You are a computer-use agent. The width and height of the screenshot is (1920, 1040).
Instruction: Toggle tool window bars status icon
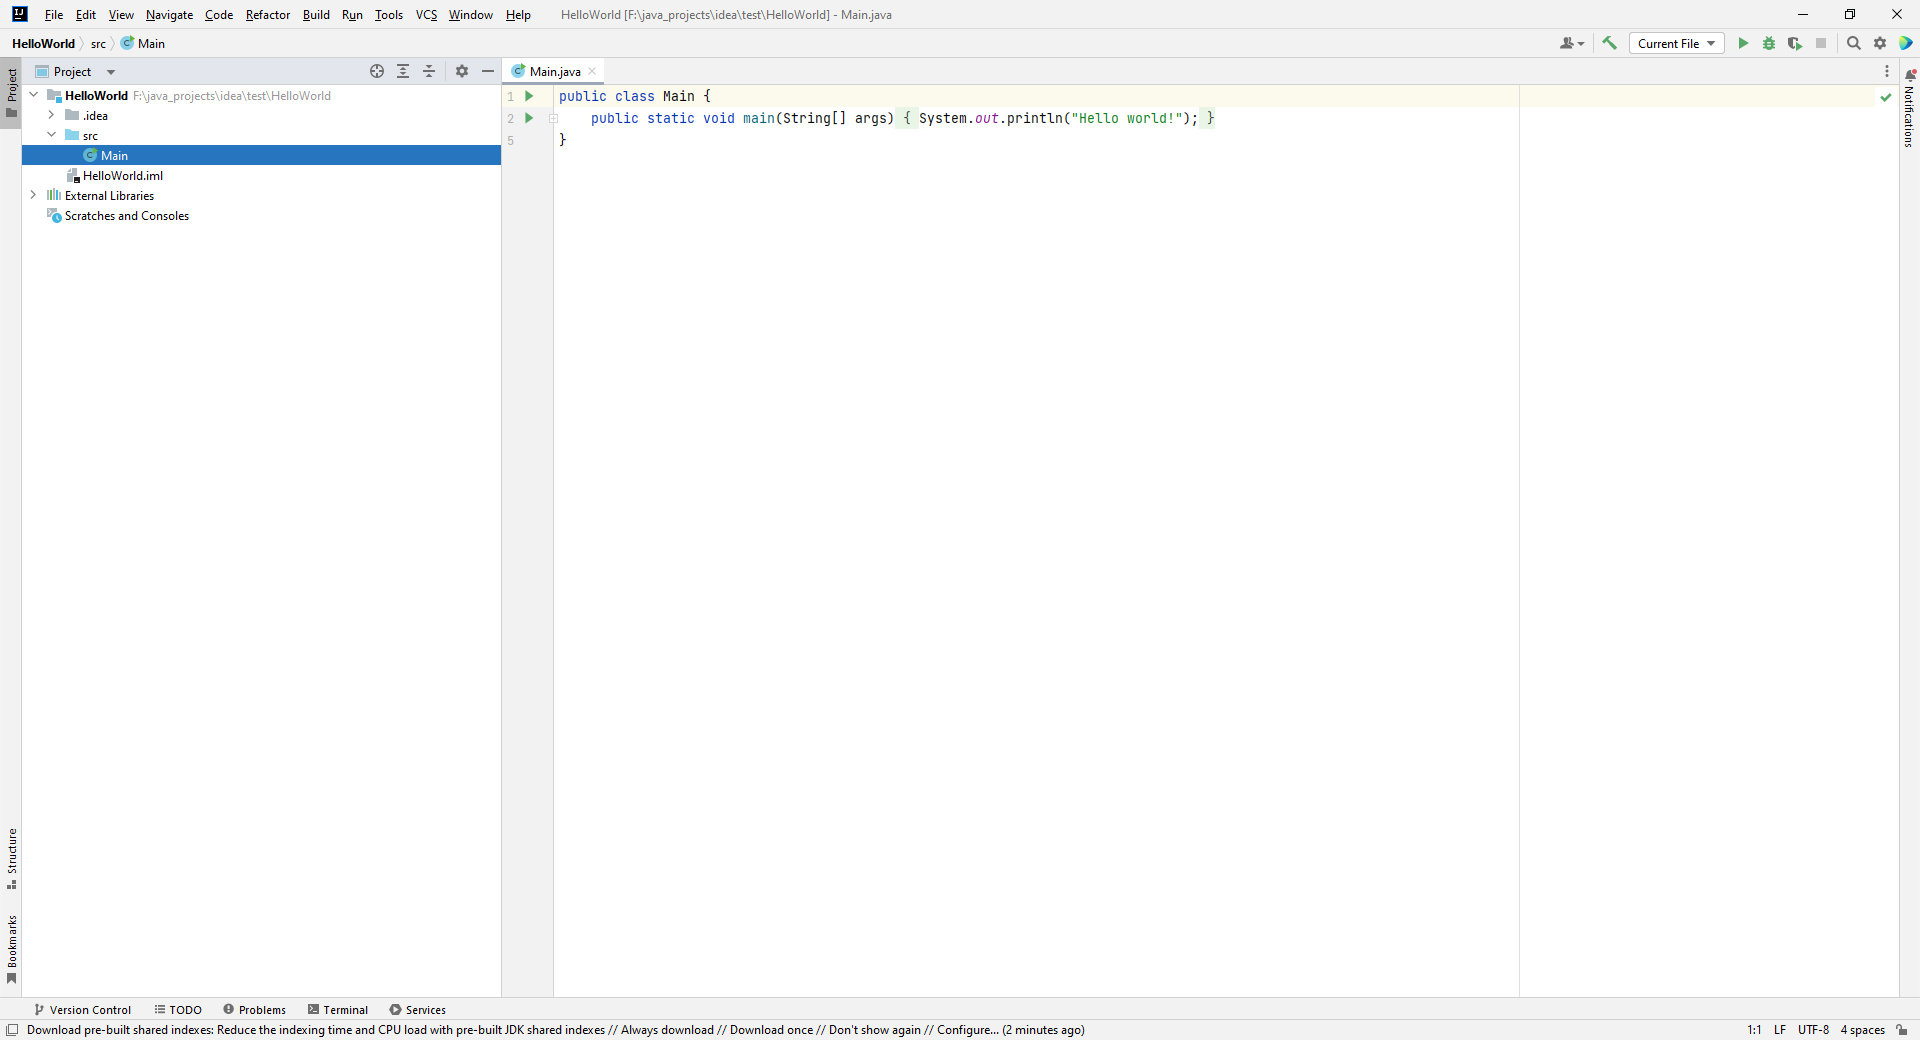[12, 1030]
